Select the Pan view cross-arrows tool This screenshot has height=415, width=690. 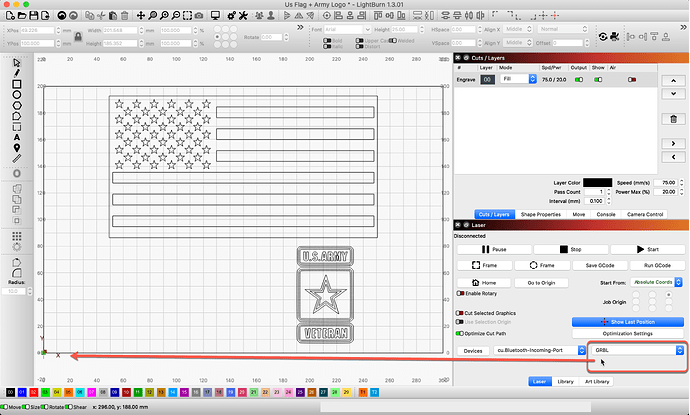[140, 15]
